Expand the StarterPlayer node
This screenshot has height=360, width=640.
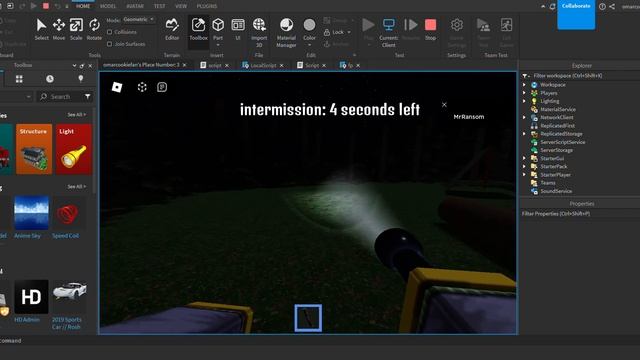point(524,174)
